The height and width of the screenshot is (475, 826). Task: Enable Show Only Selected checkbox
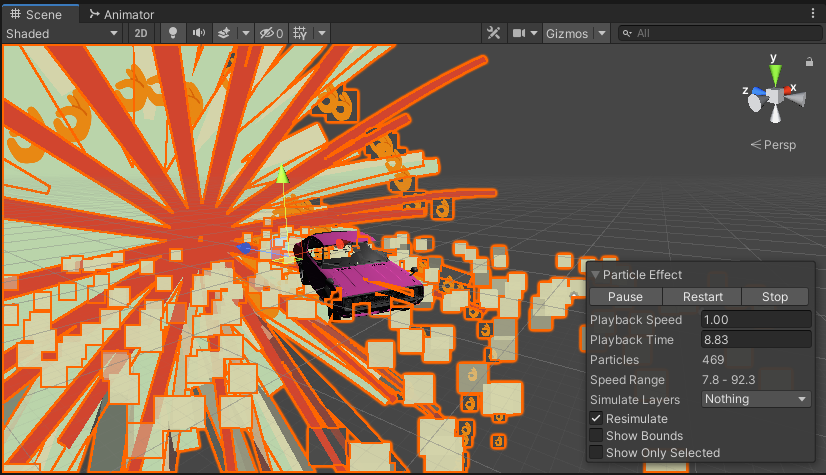coord(596,452)
